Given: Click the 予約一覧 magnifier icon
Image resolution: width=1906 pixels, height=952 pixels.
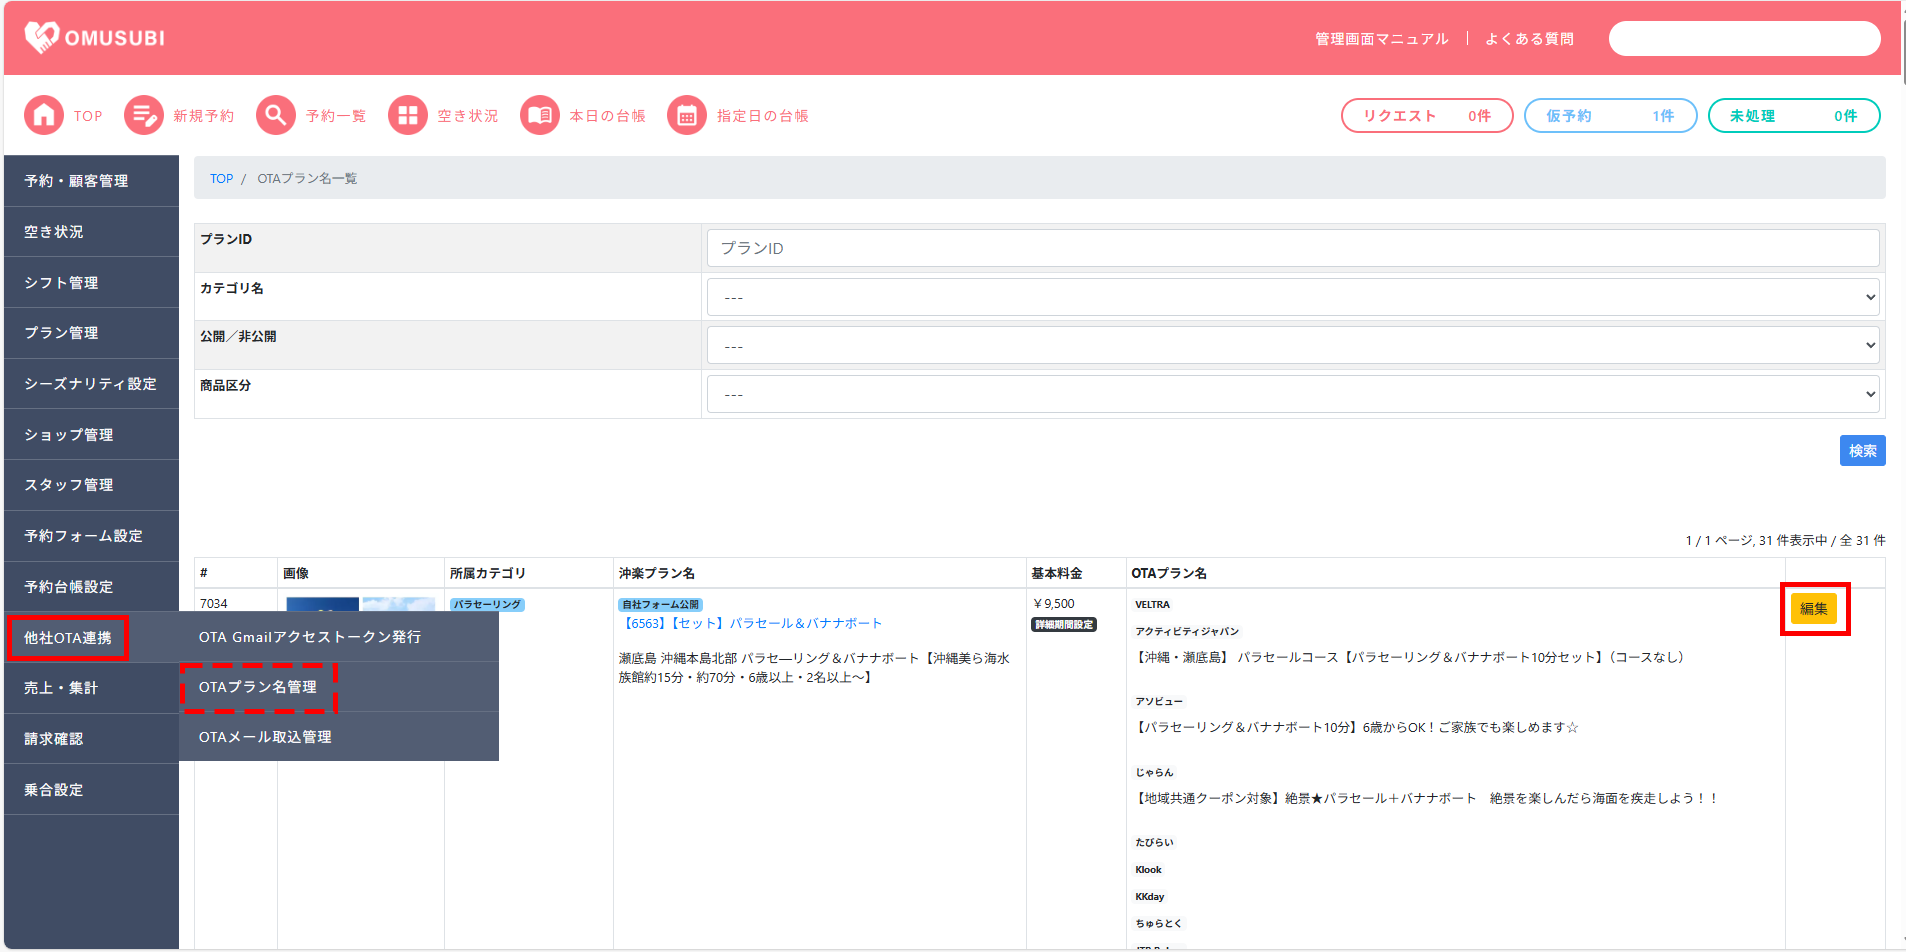Looking at the screenshot, I should pos(276,116).
